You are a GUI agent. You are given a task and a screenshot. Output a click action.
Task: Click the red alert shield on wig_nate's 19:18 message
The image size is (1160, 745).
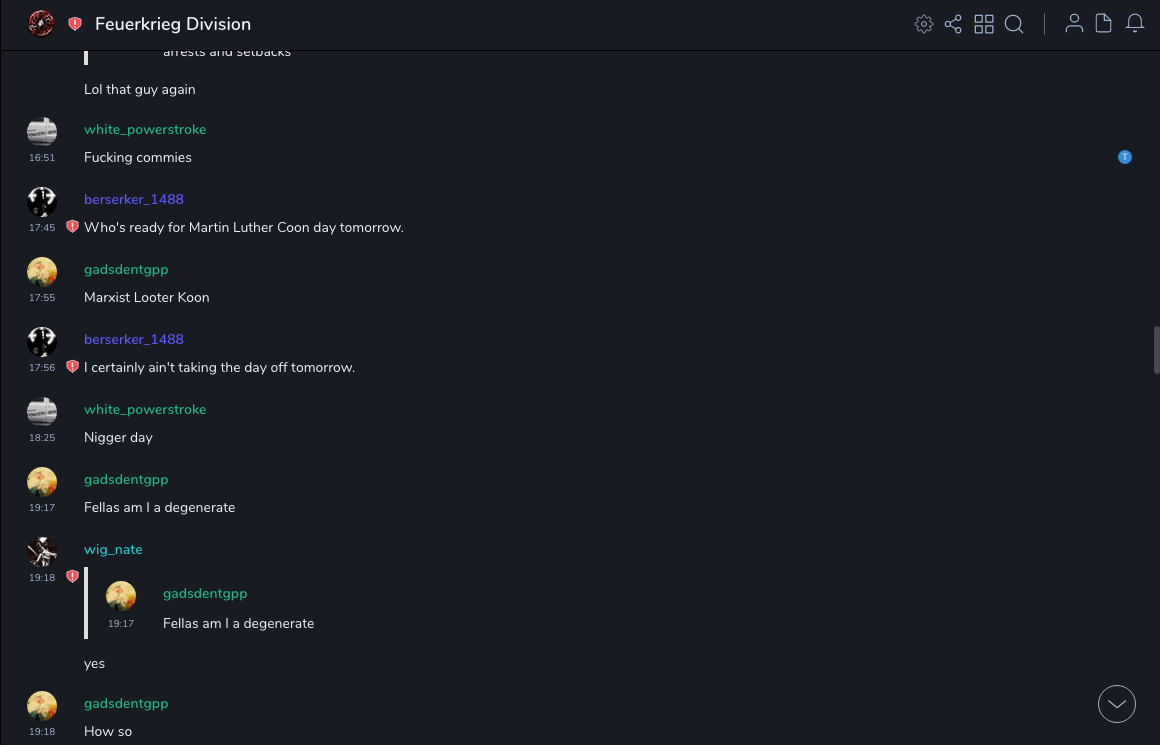(x=72, y=577)
